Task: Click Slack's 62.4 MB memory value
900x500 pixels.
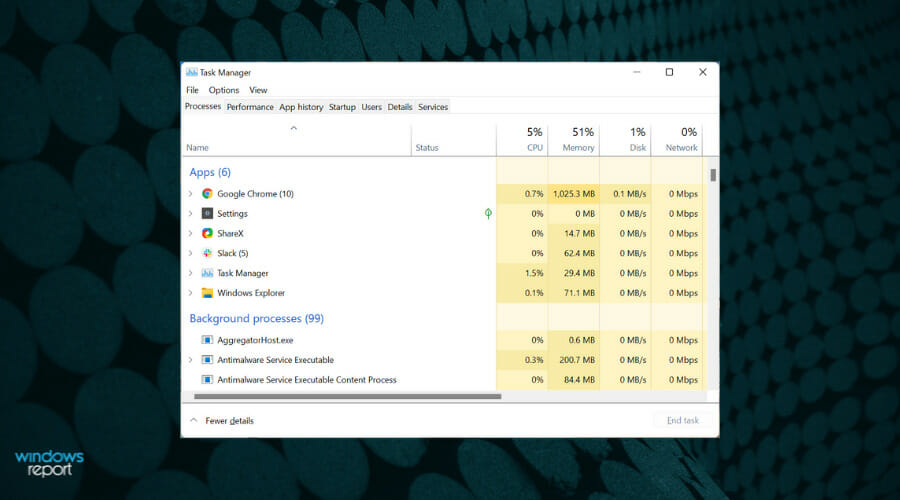Action: 579,253
